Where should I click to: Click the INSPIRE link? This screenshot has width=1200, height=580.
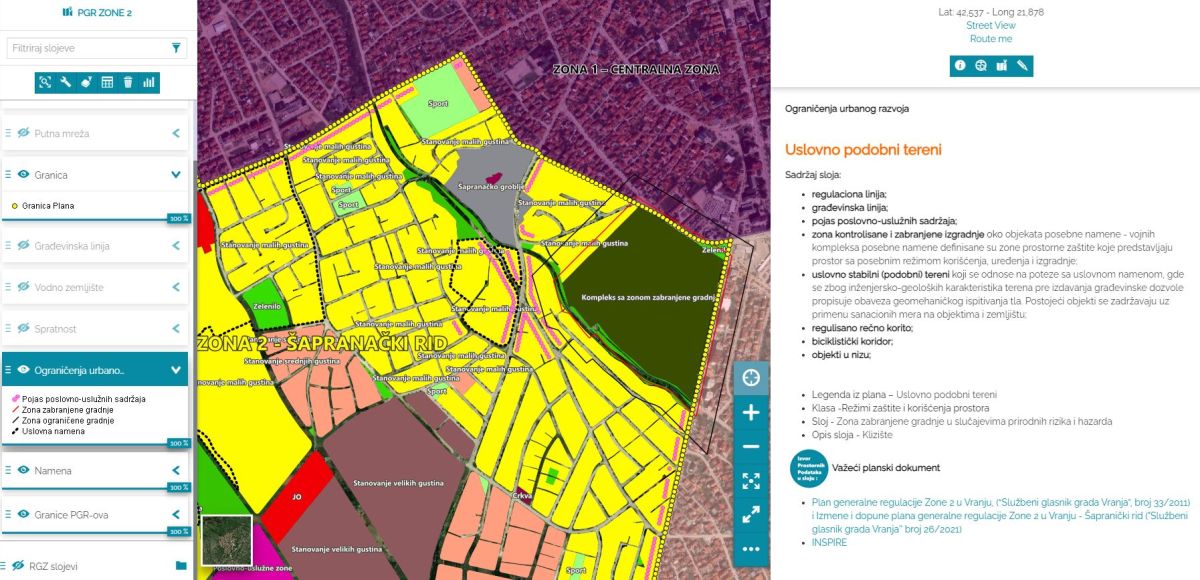pos(829,542)
